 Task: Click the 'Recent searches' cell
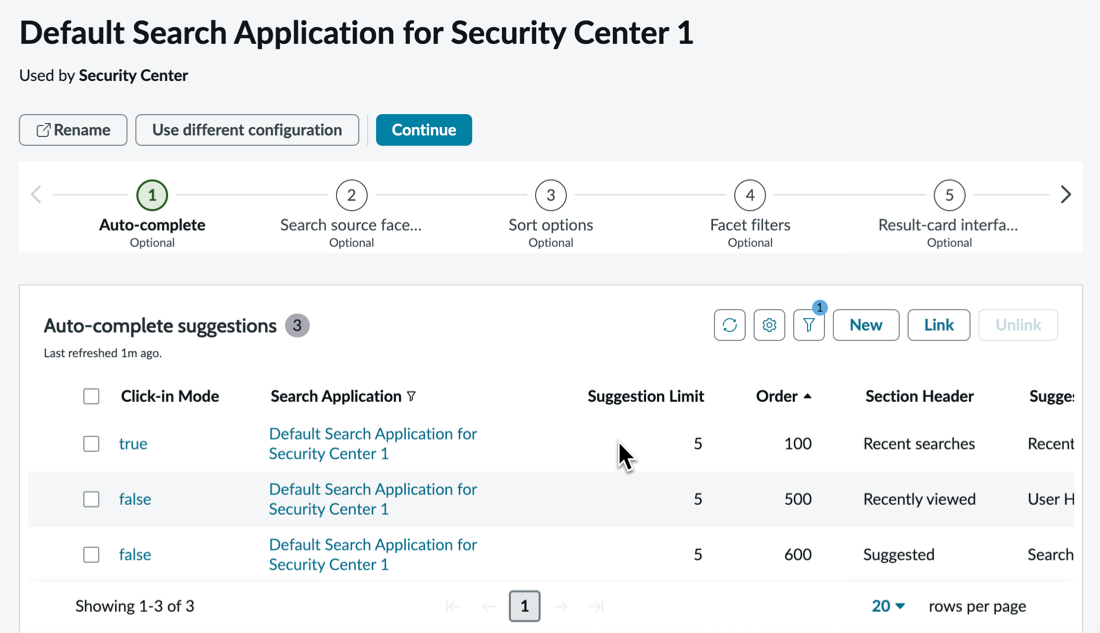click(919, 444)
